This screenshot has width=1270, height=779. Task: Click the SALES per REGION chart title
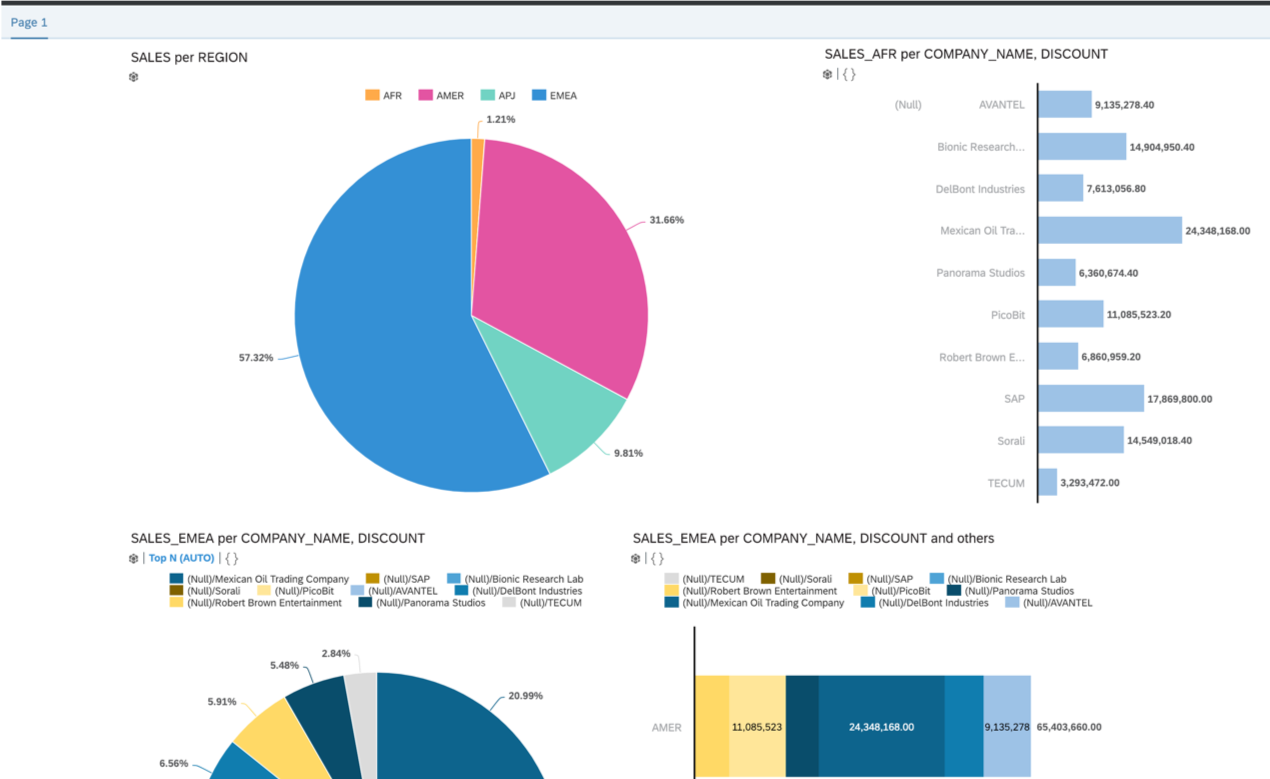tap(189, 57)
